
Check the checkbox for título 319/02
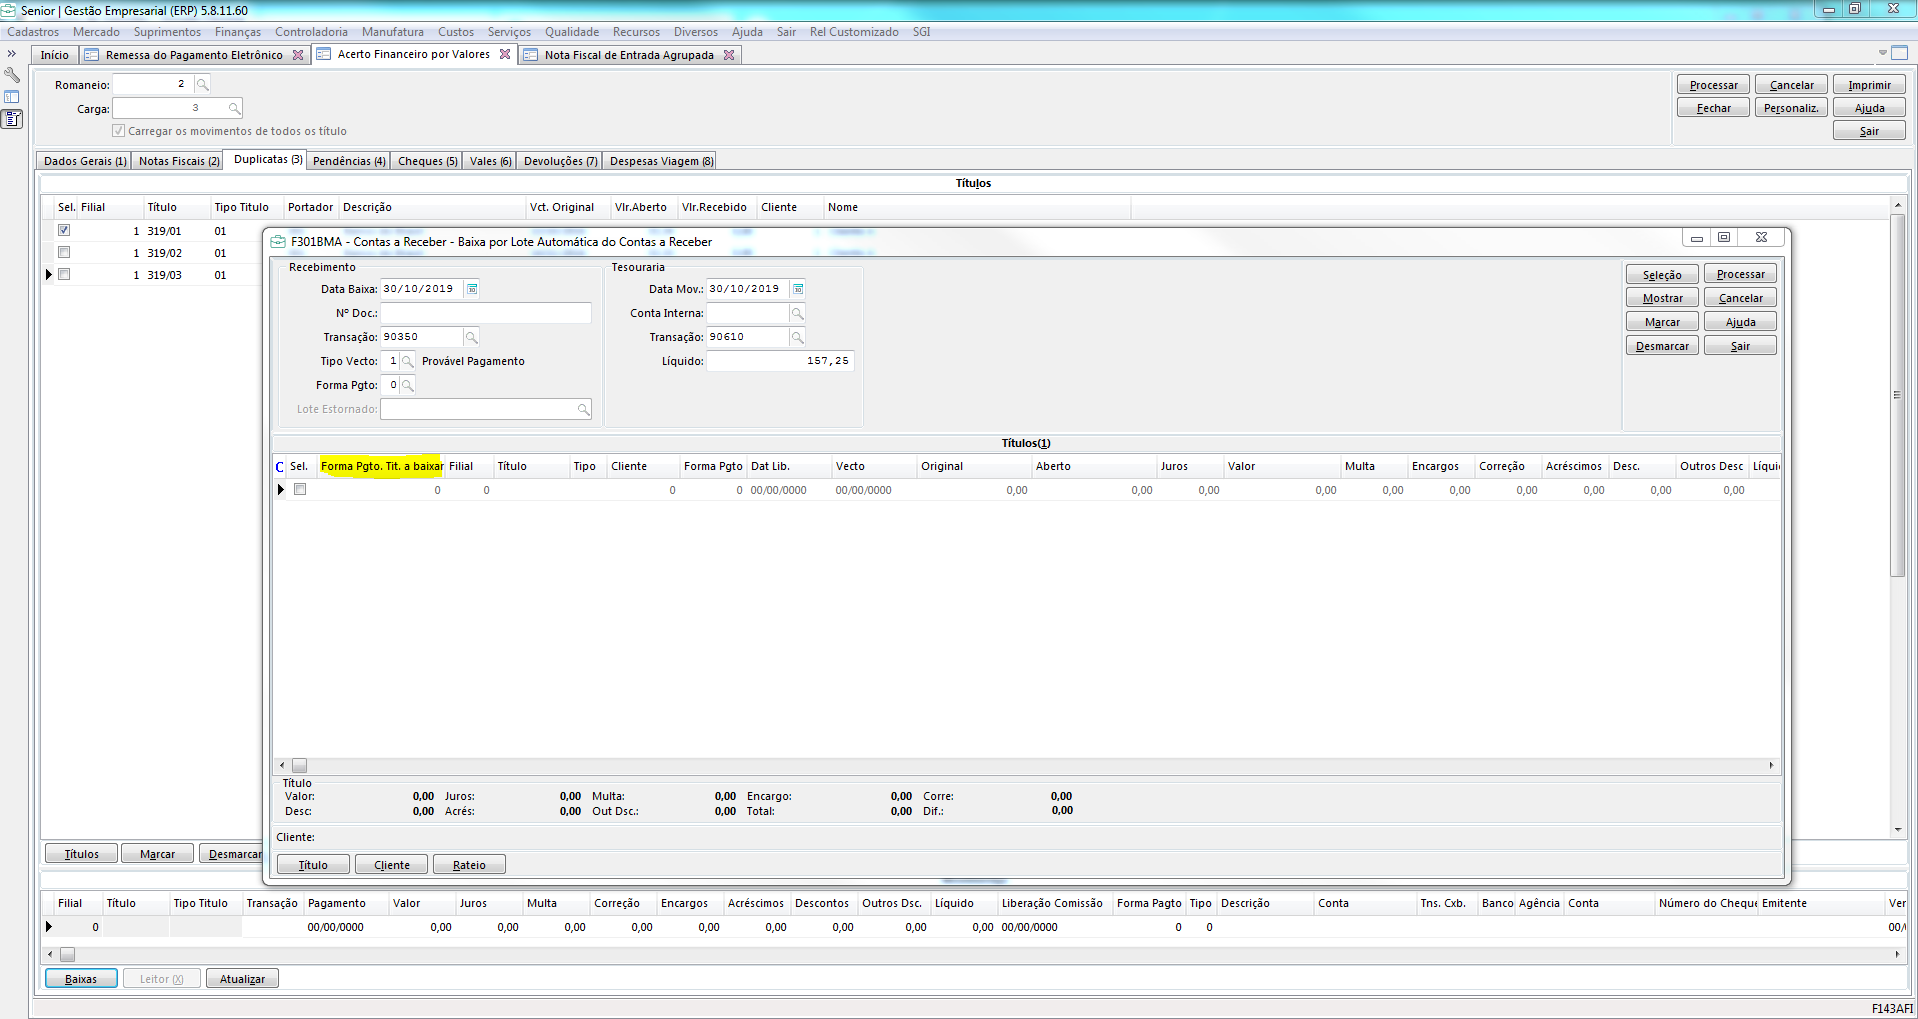64,252
